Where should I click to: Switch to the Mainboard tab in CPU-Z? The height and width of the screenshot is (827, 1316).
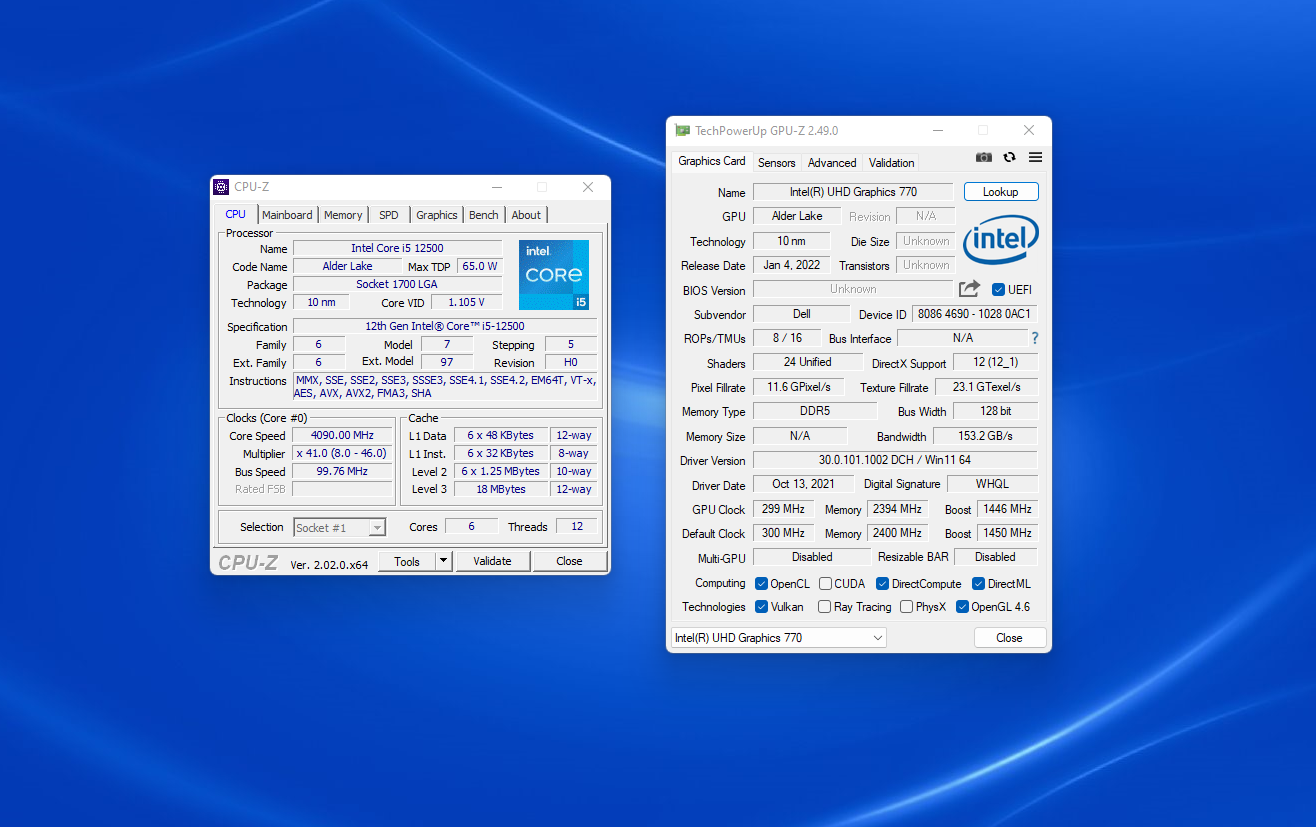pyautogui.click(x=287, y=215)
